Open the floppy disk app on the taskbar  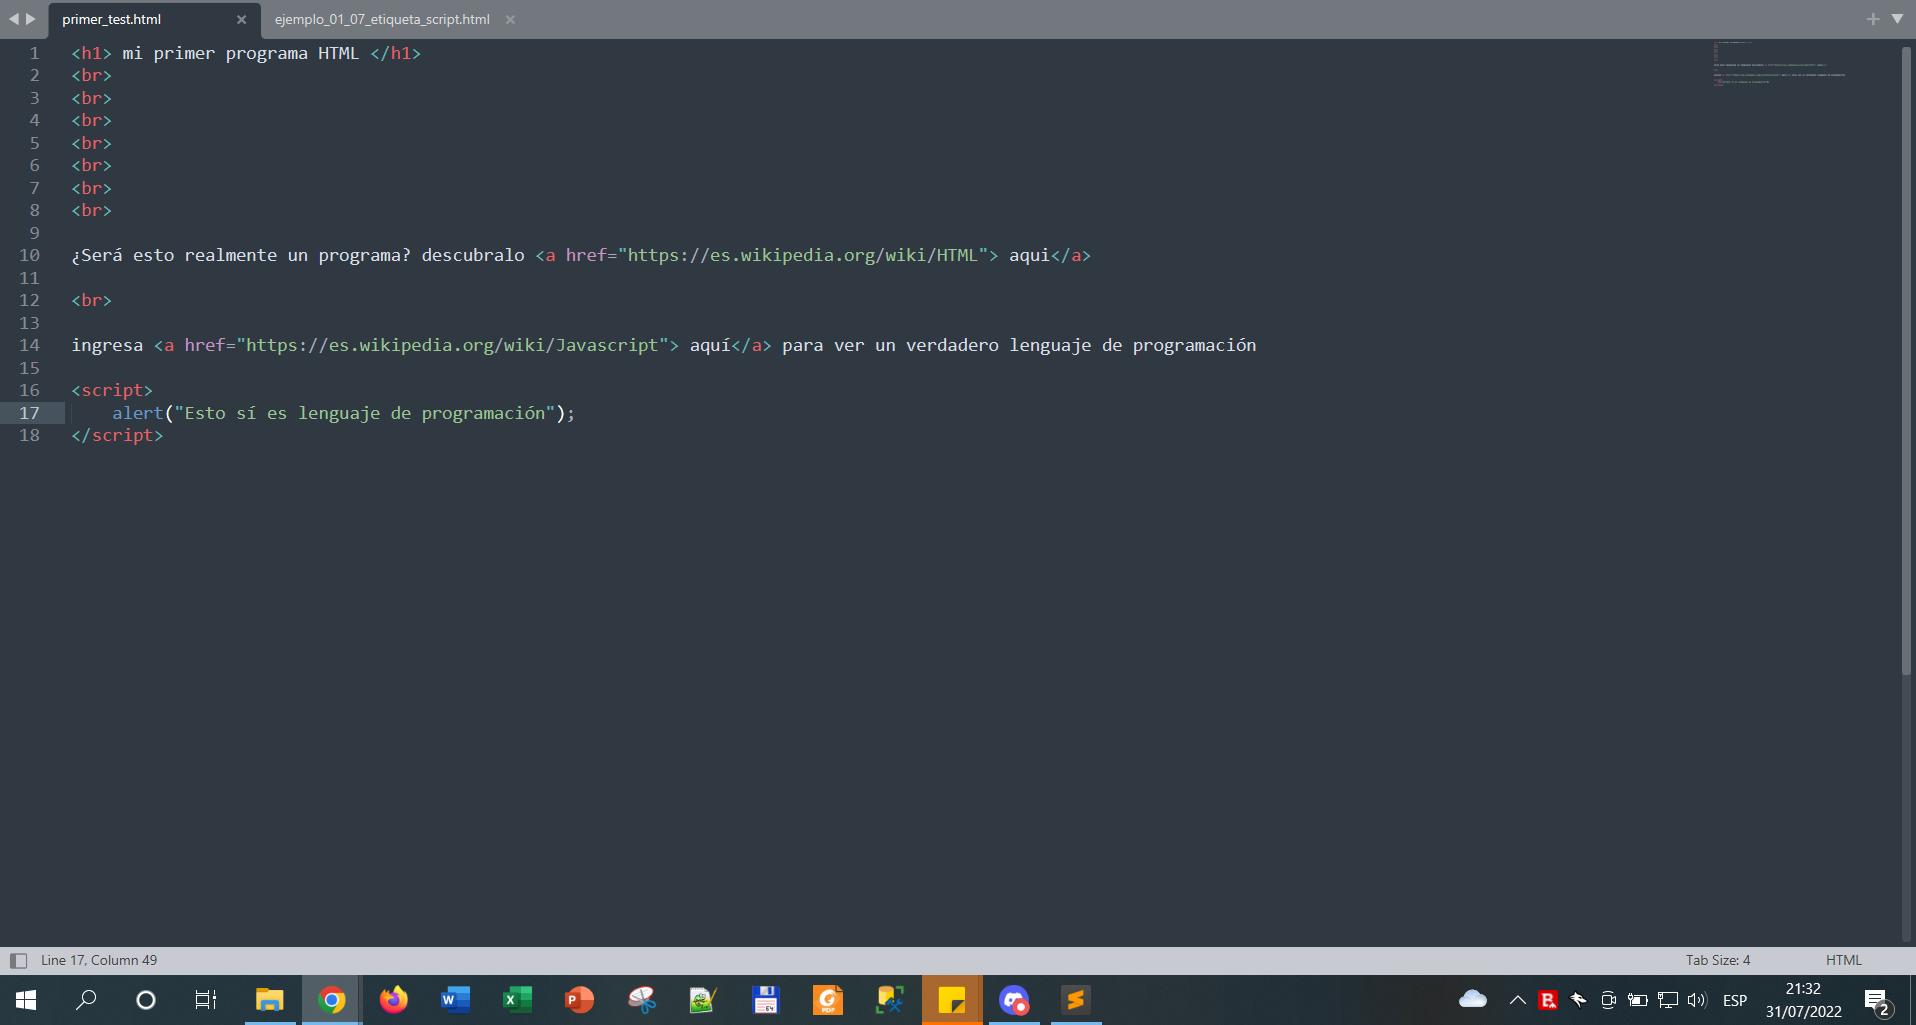pyautogui.click(x=766, y=1000)
